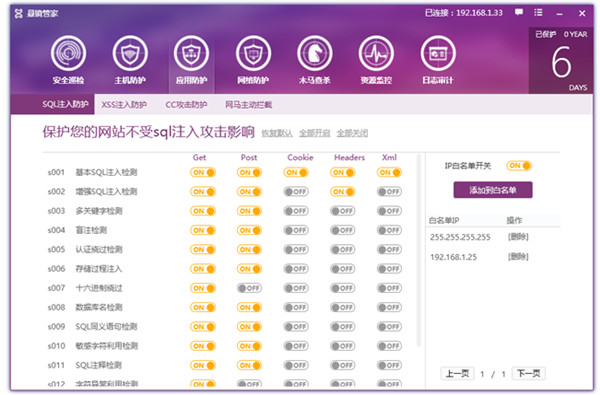This screenshot has height=395, width=600.
Task: Click the Cookie column header
Action: point(300,157)
